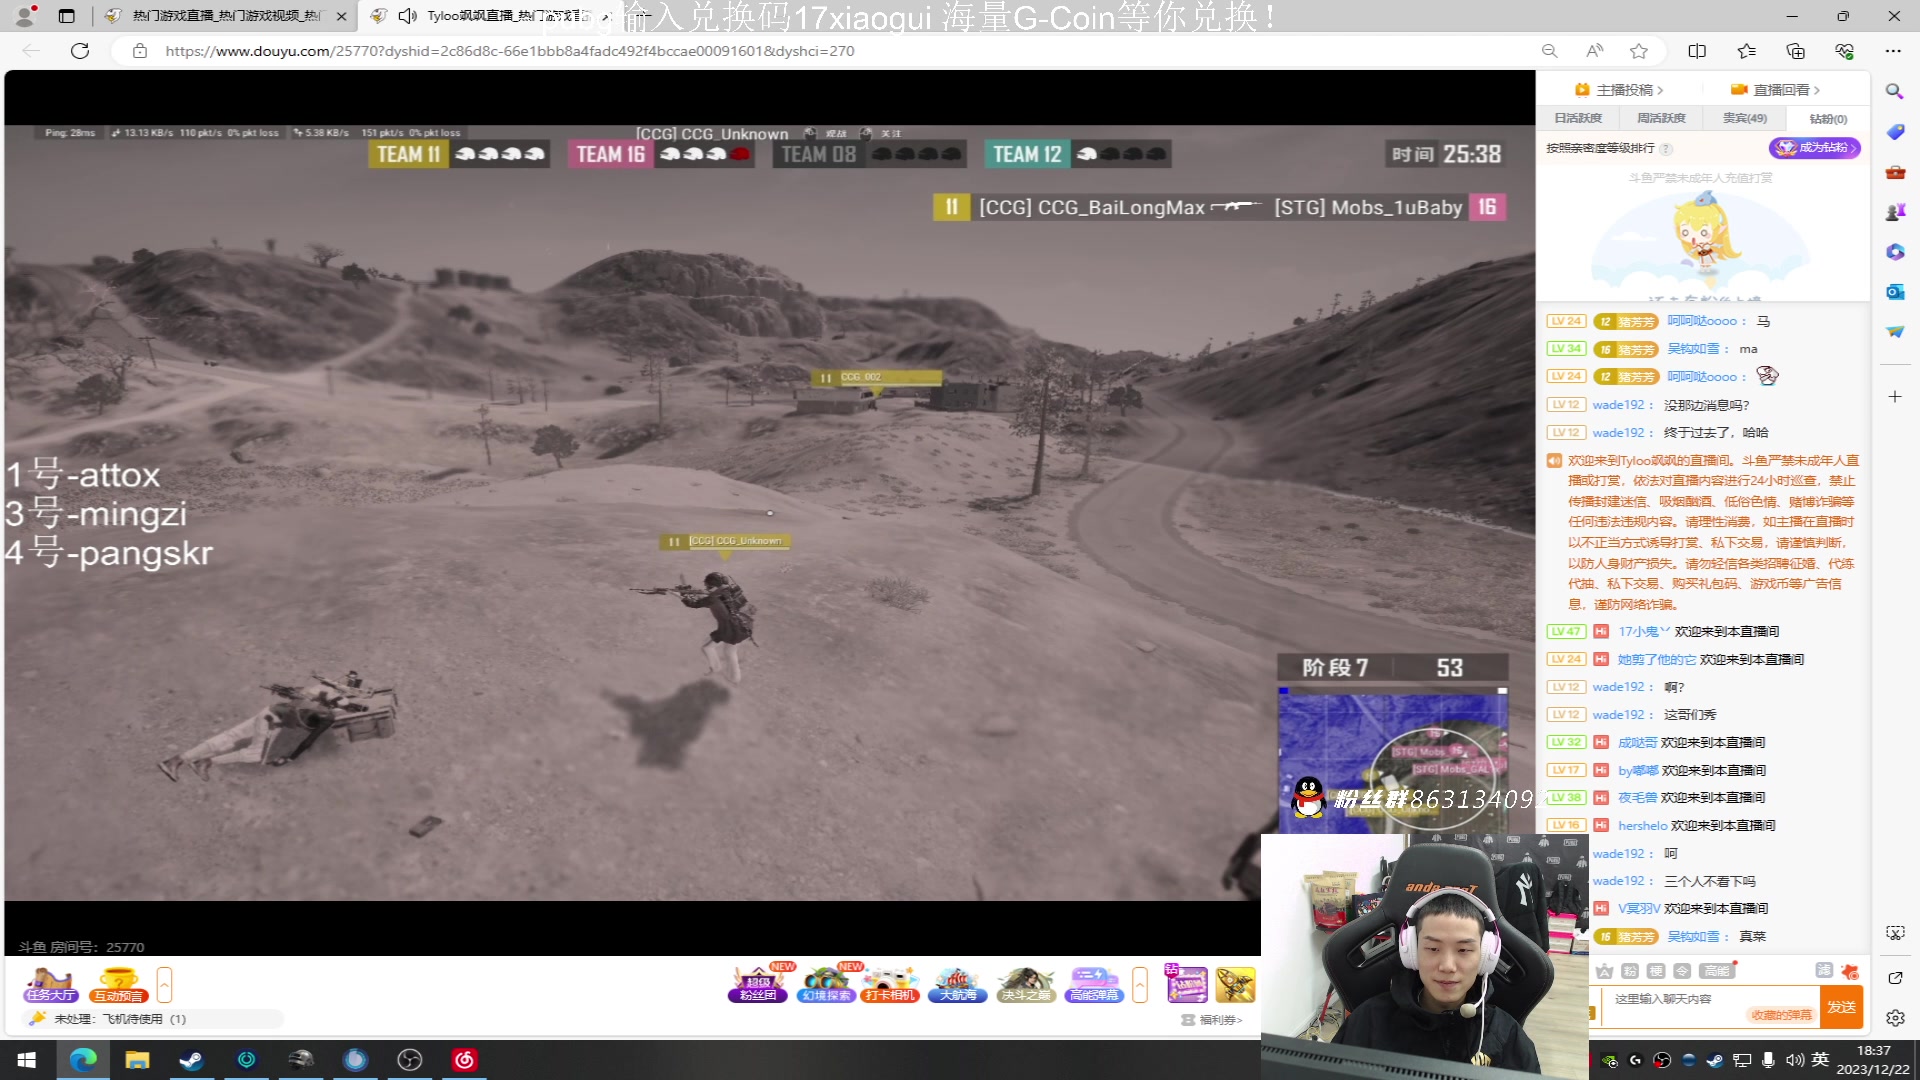Open Edge sidebar tools briefcase icon

click(1894, 172)
